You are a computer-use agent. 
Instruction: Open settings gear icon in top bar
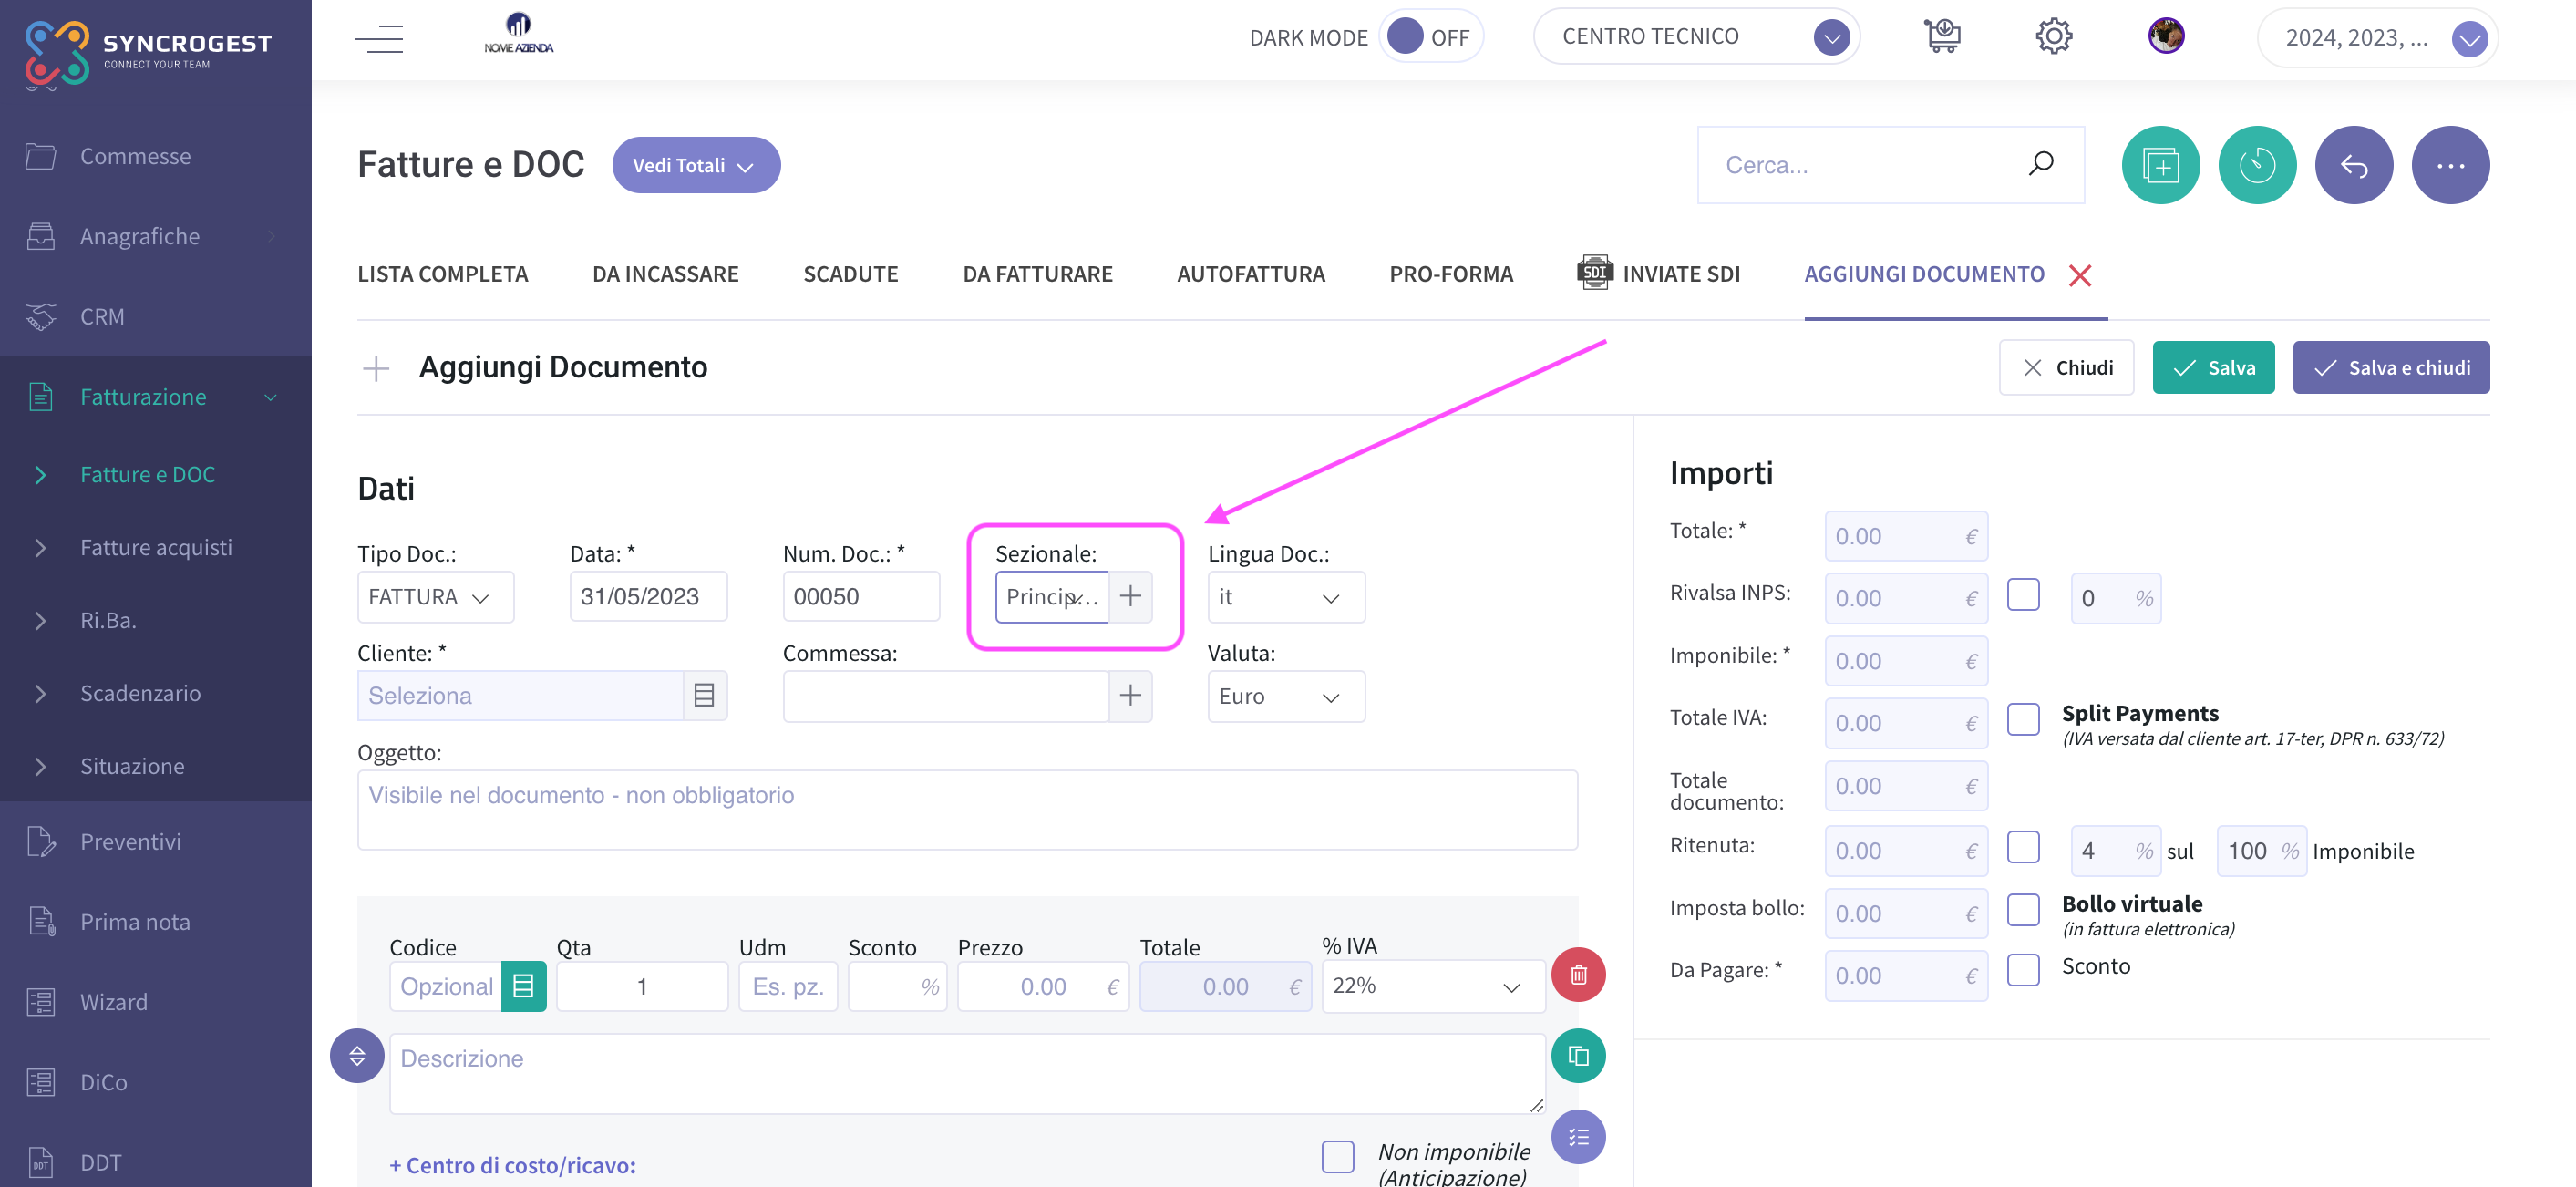point(2053,37)
